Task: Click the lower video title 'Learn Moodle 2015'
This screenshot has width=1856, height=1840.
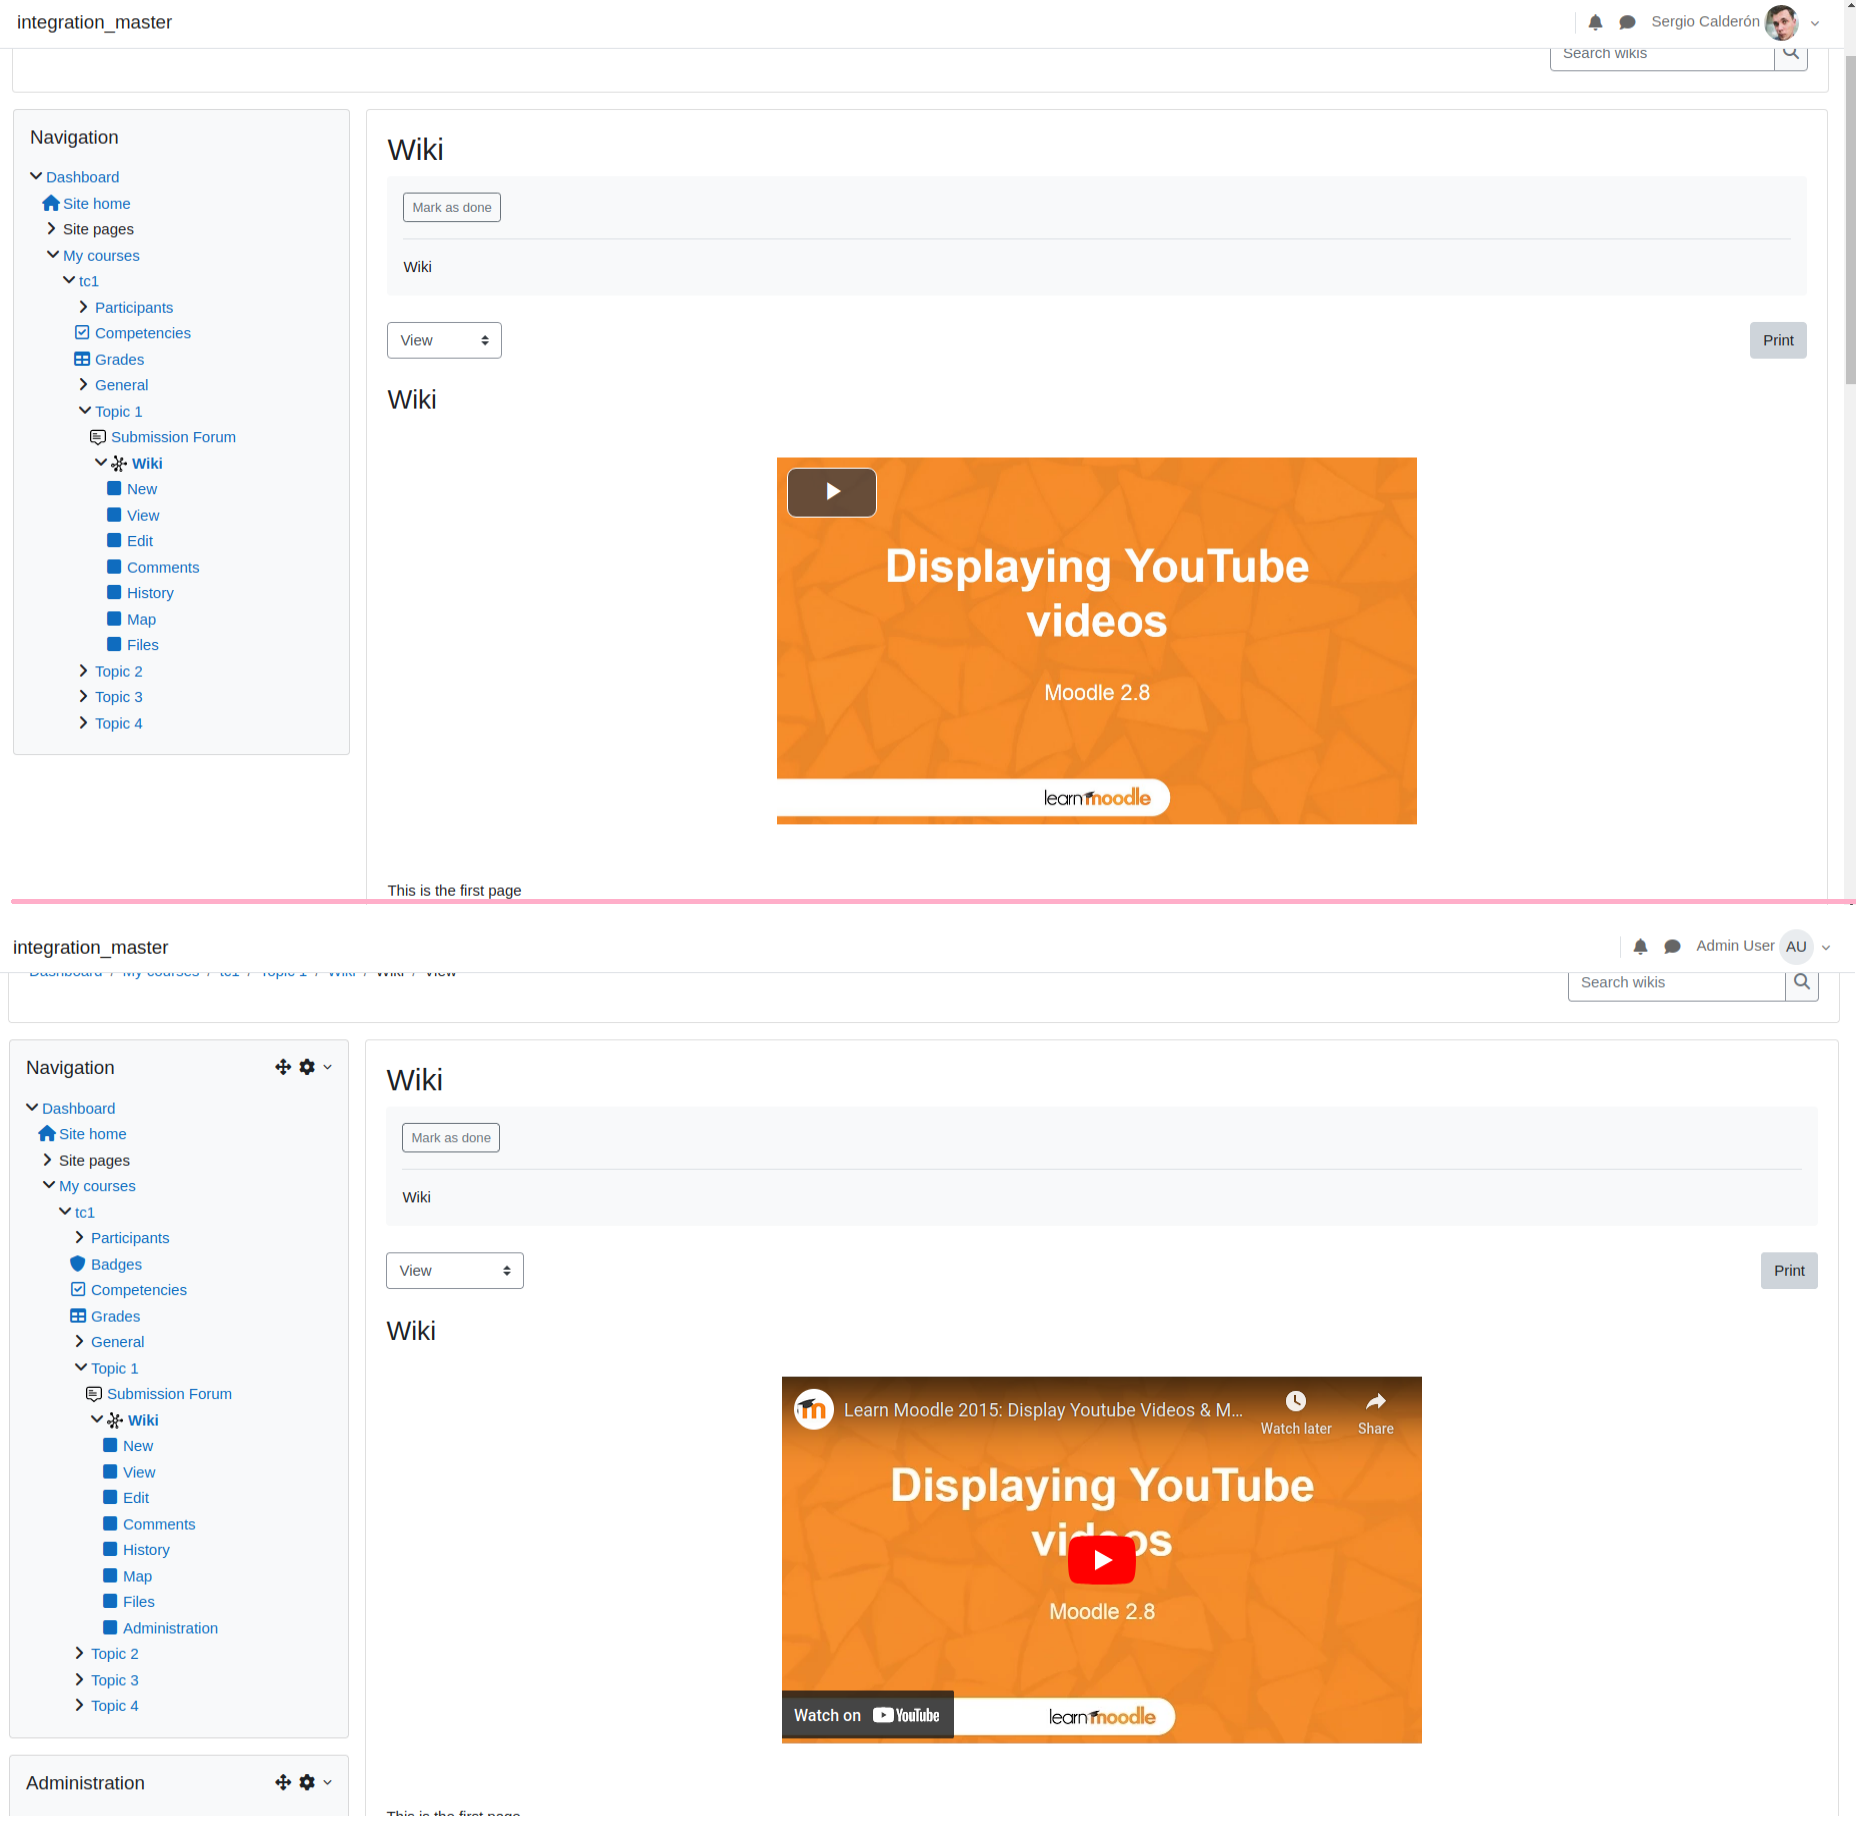Action: coord(1043,1410)
